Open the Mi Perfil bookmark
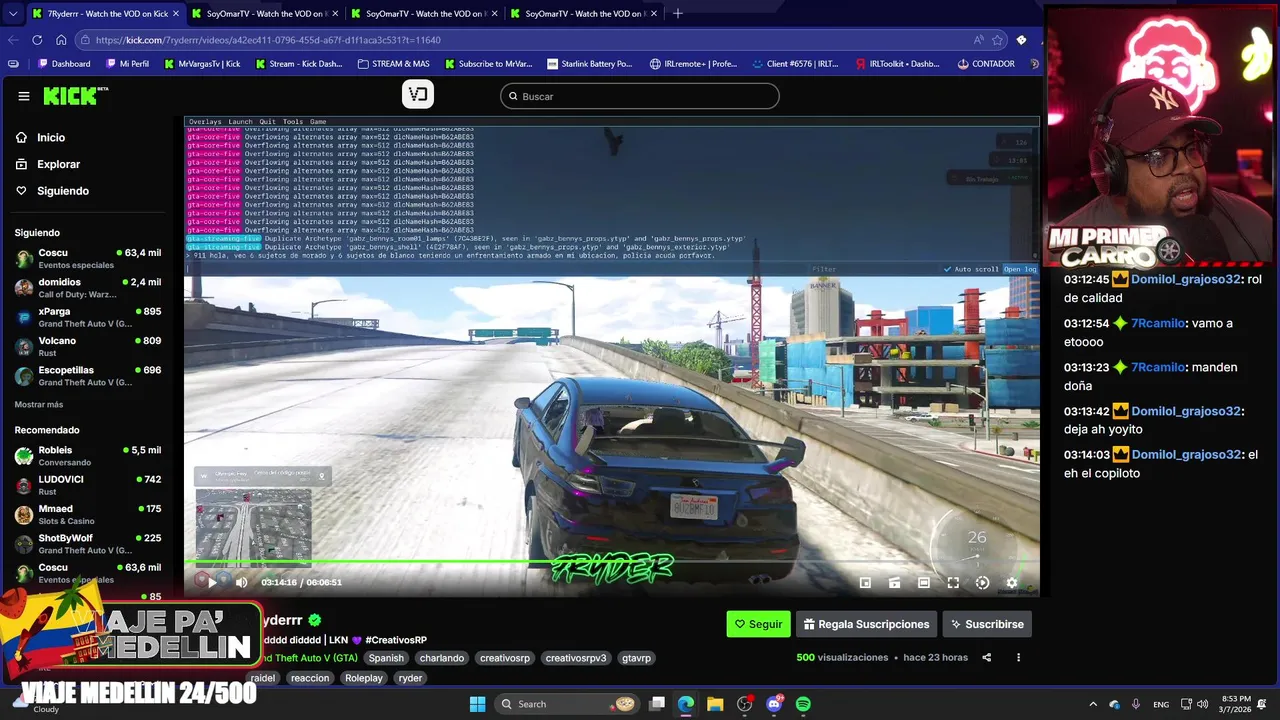Image resolution: width=1280 pixels, height=720 pixels. coord(127,64)
